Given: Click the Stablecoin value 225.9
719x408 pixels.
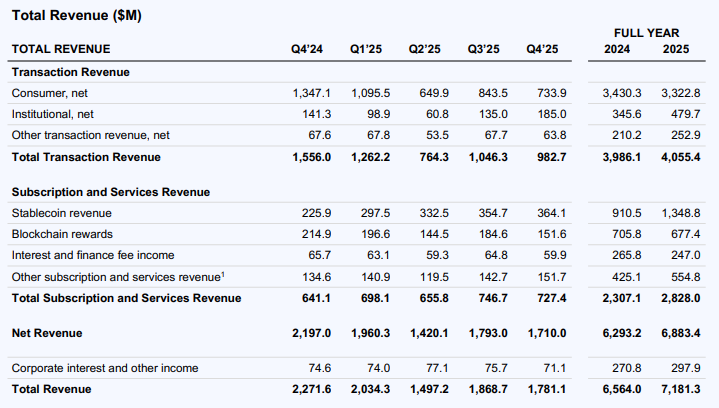Looking at the screenshot, I should (316, 213).
